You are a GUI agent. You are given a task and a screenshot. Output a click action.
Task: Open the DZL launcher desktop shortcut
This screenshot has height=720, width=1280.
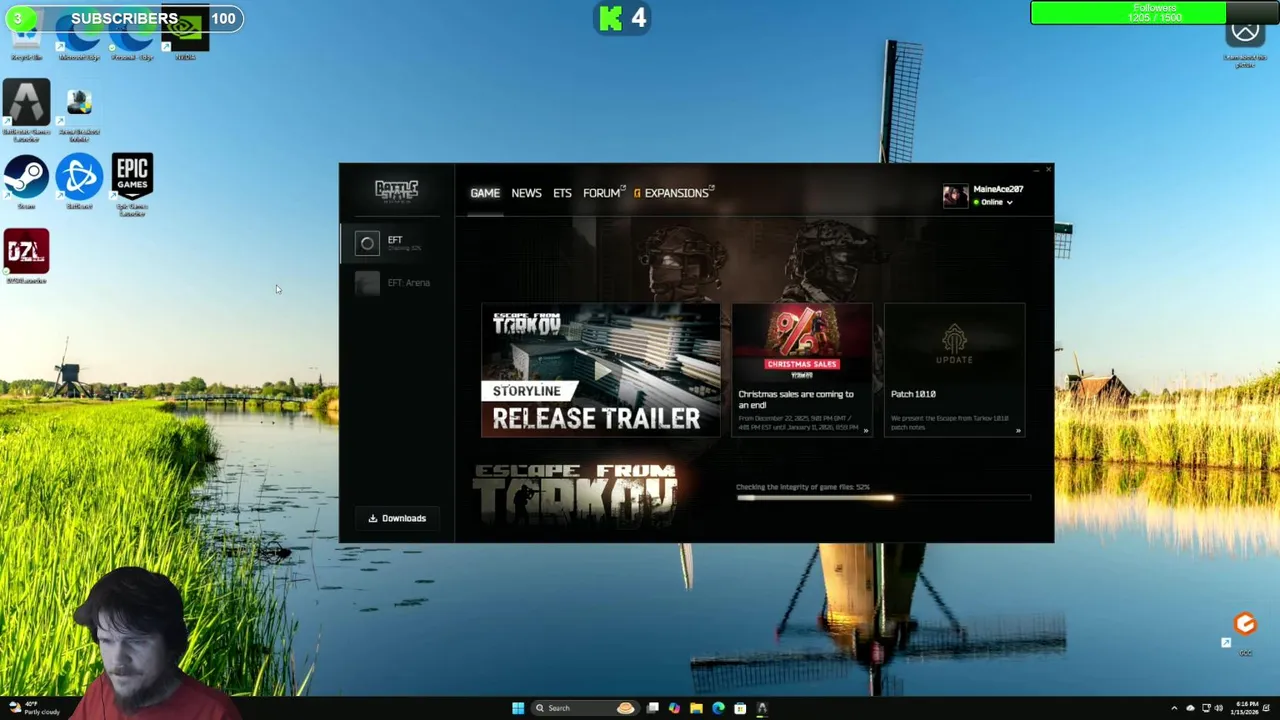[x=26, y=255]
